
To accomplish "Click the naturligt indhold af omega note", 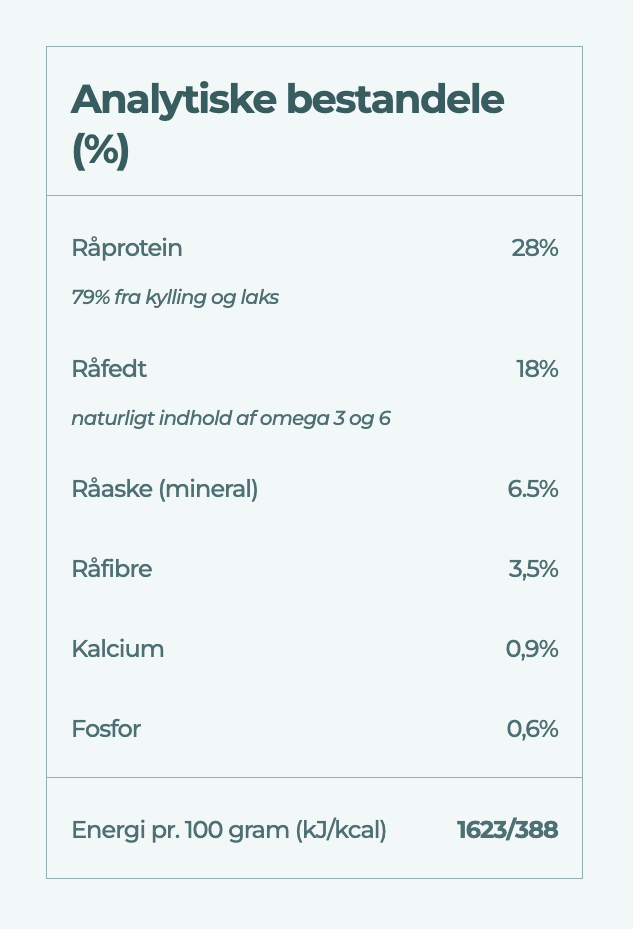I will (x=231, y=418).
